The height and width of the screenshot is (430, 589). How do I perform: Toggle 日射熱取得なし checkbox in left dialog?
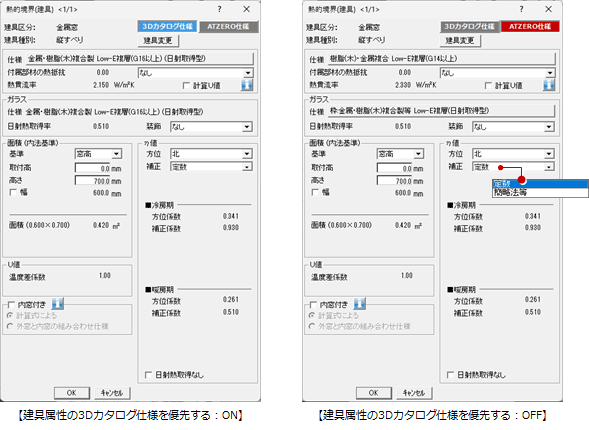click(x=148, y=374)
